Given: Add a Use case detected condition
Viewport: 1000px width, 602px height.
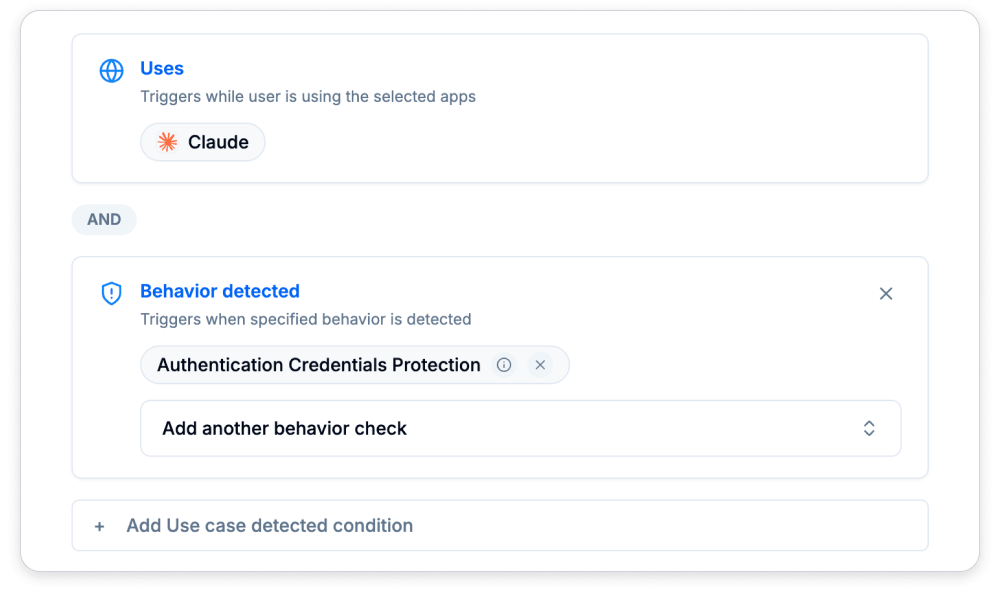Looking at the screenshot, I should (x=268, y=525).
